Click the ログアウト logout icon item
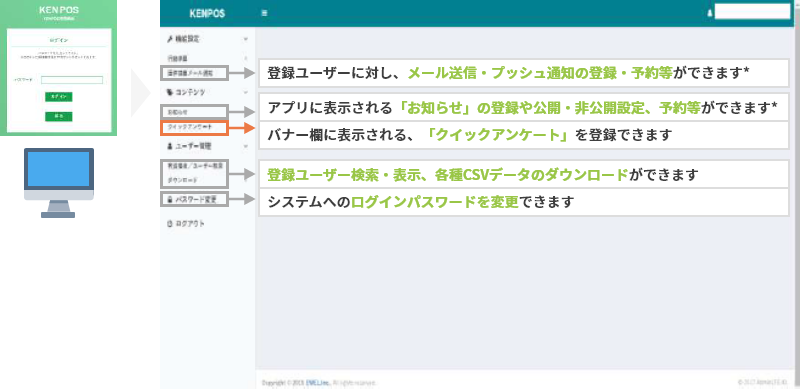The width and height of the screenshot is (800, 392). pos(186,224)
